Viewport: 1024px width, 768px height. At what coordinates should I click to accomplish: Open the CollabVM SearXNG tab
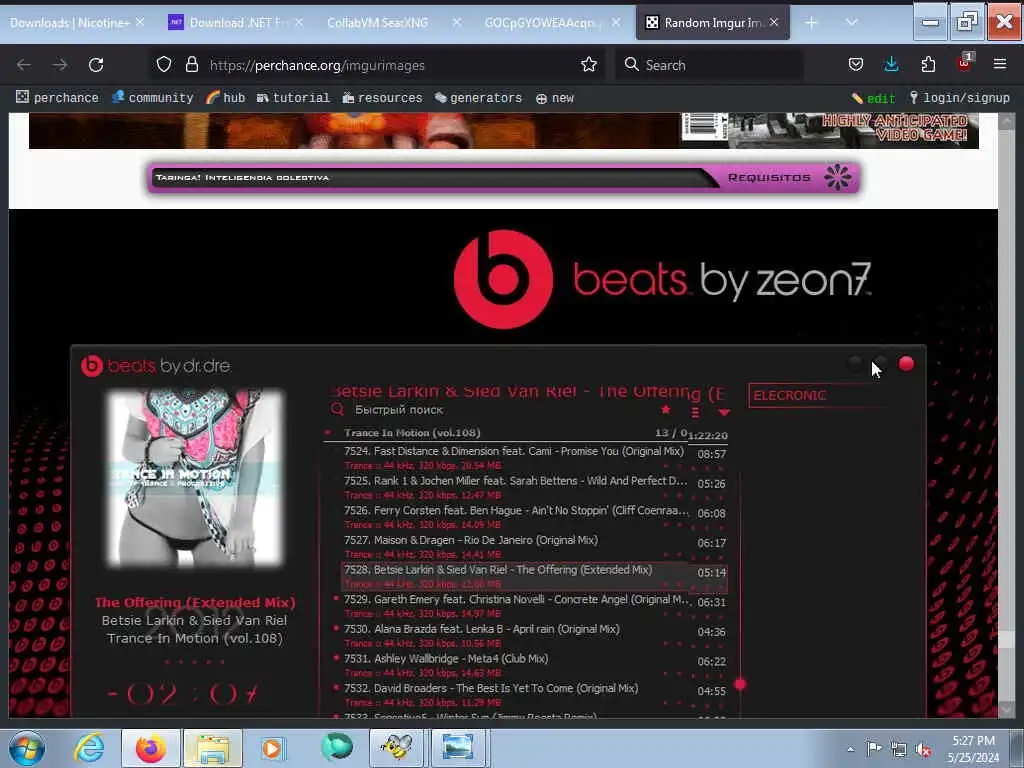coord(377,22)
